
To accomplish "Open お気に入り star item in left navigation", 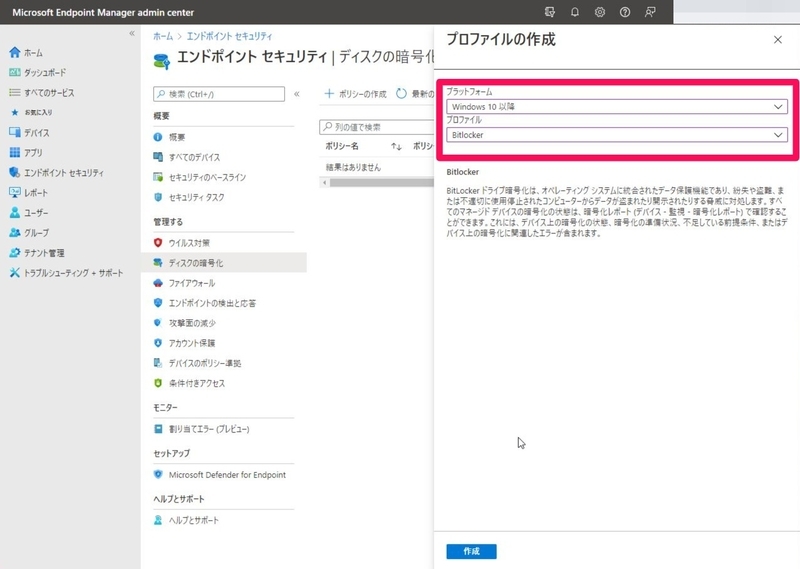I will click(32, 112).
